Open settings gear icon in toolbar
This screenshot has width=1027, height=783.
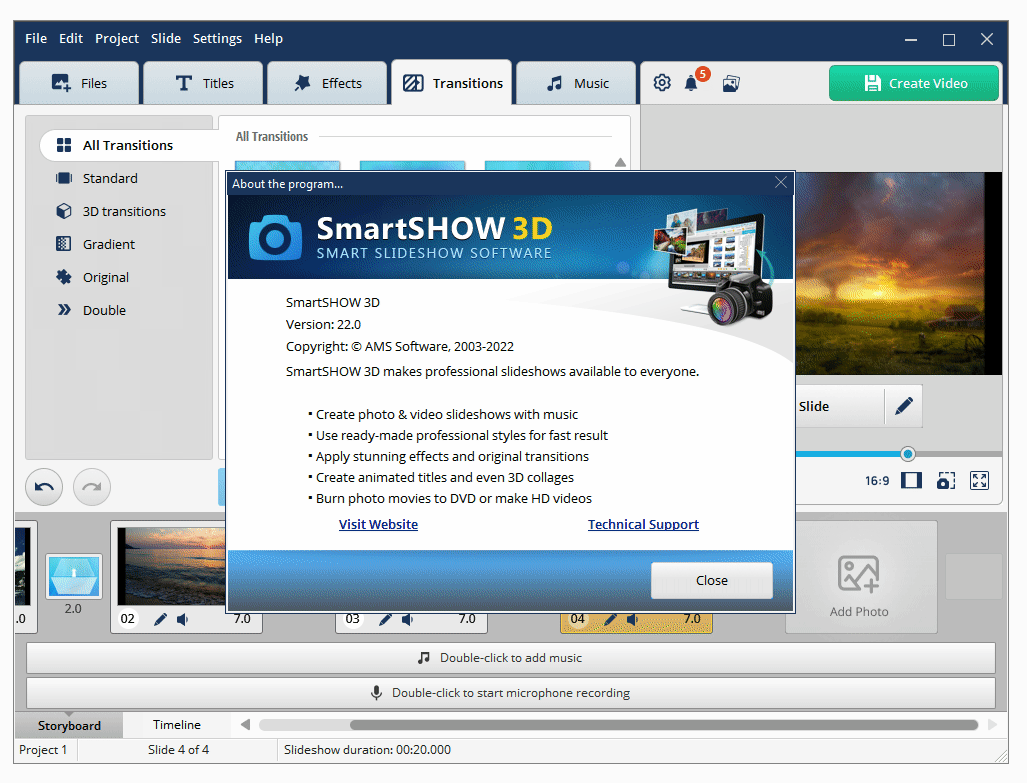(662, 83)
